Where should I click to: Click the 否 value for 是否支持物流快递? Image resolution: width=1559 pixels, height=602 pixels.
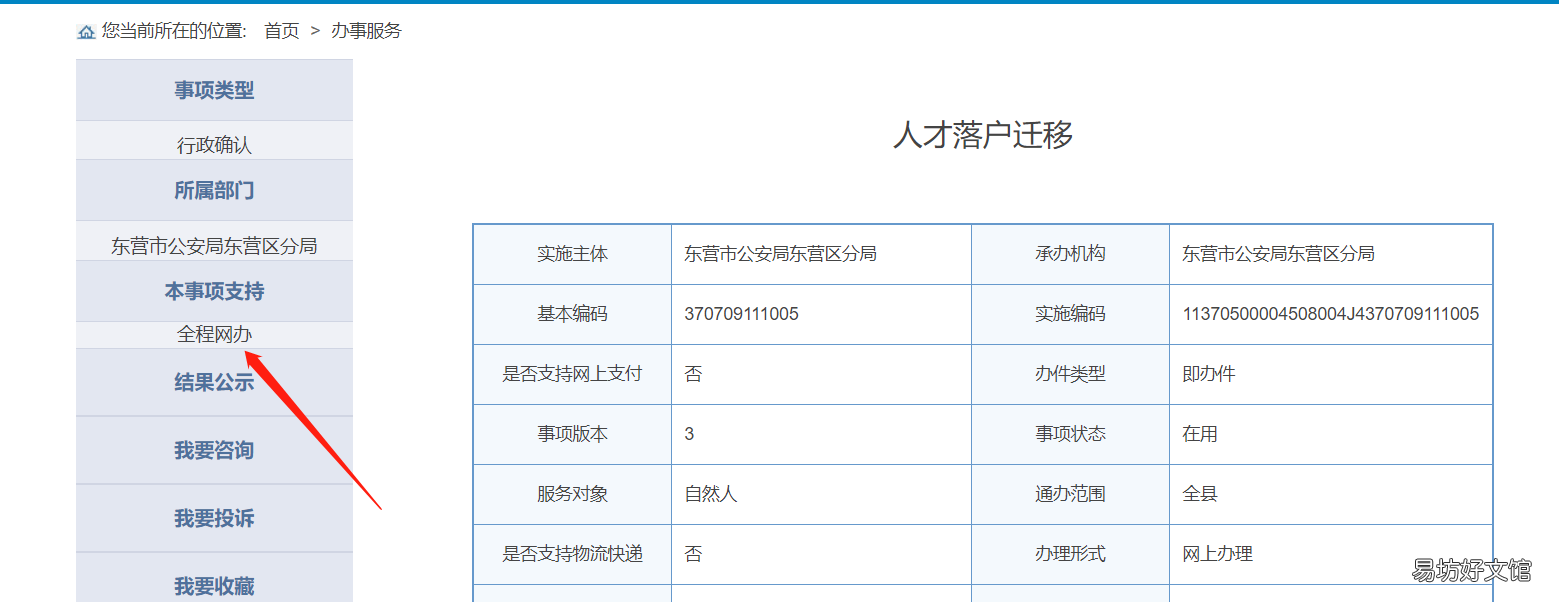[693, 554]
